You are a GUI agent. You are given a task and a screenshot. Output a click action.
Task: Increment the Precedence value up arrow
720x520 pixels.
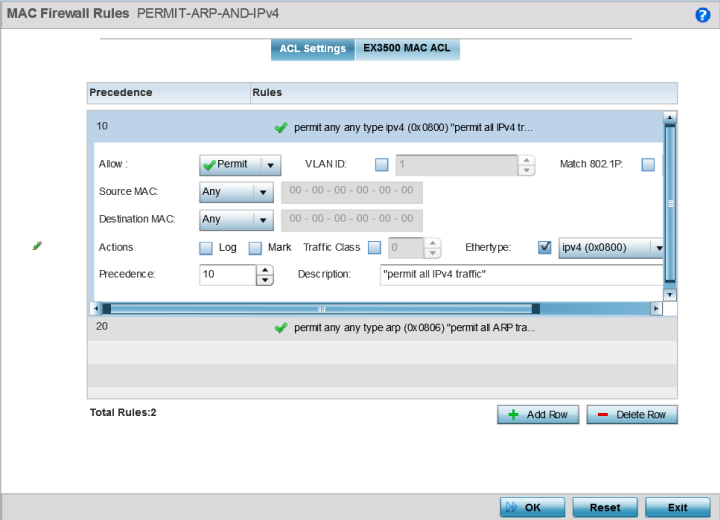[264, 270]
